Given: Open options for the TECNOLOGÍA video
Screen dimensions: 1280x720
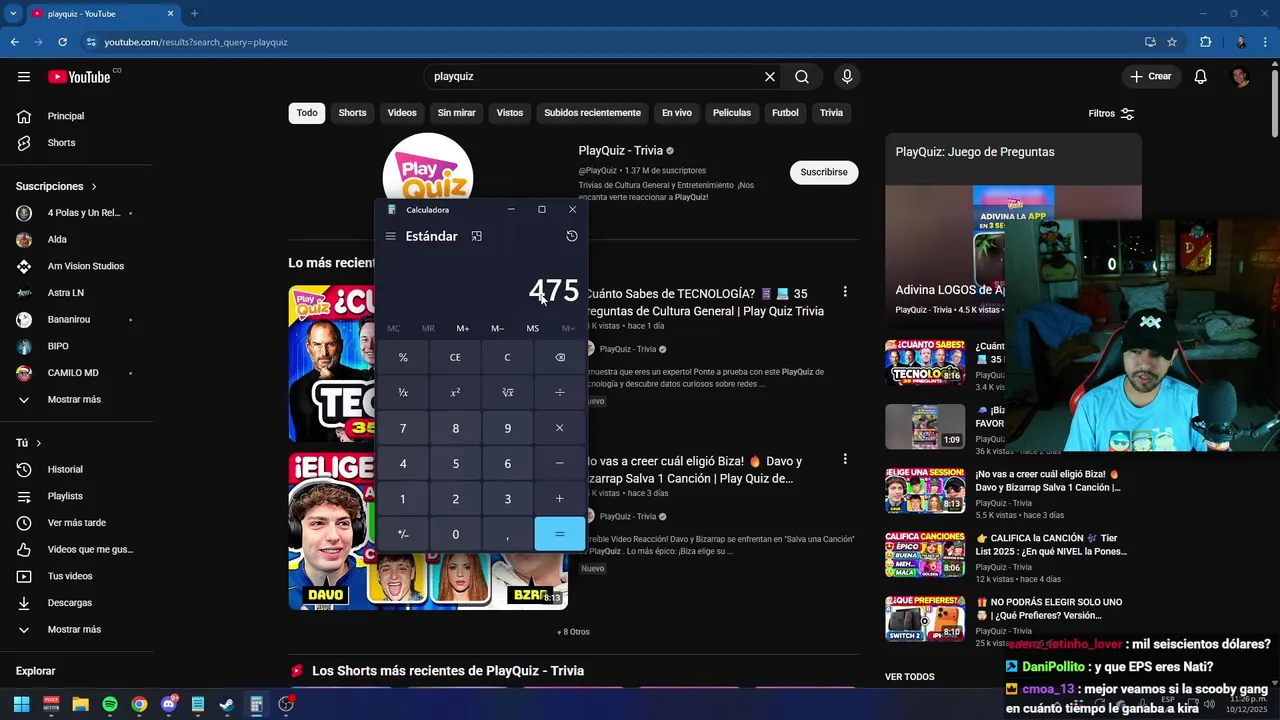Looking at the screenshot, I should [845, 292].
